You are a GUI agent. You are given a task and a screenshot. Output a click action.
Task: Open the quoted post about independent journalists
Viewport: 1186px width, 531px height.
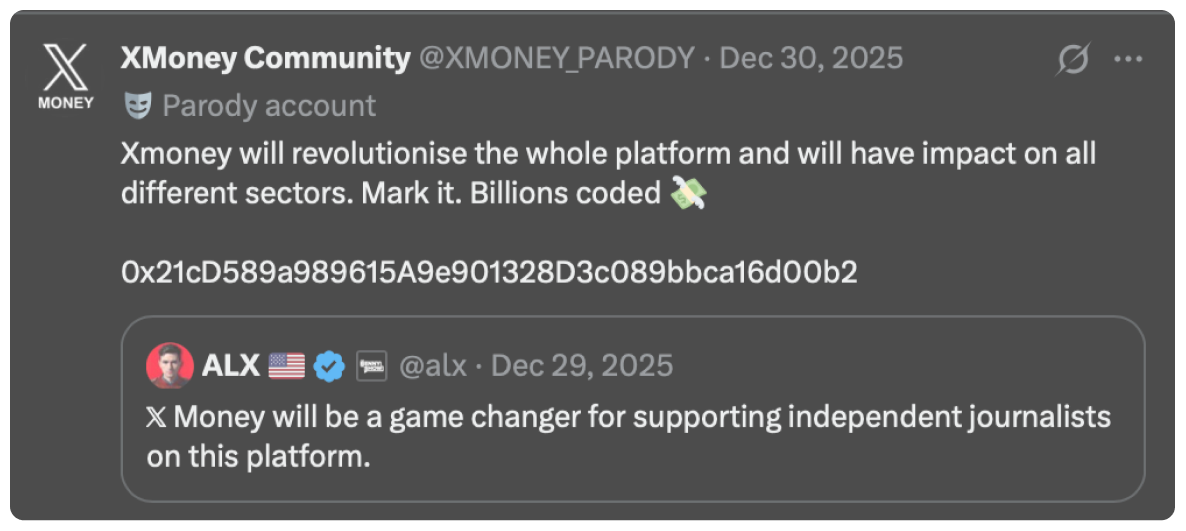tap(630, 436)
